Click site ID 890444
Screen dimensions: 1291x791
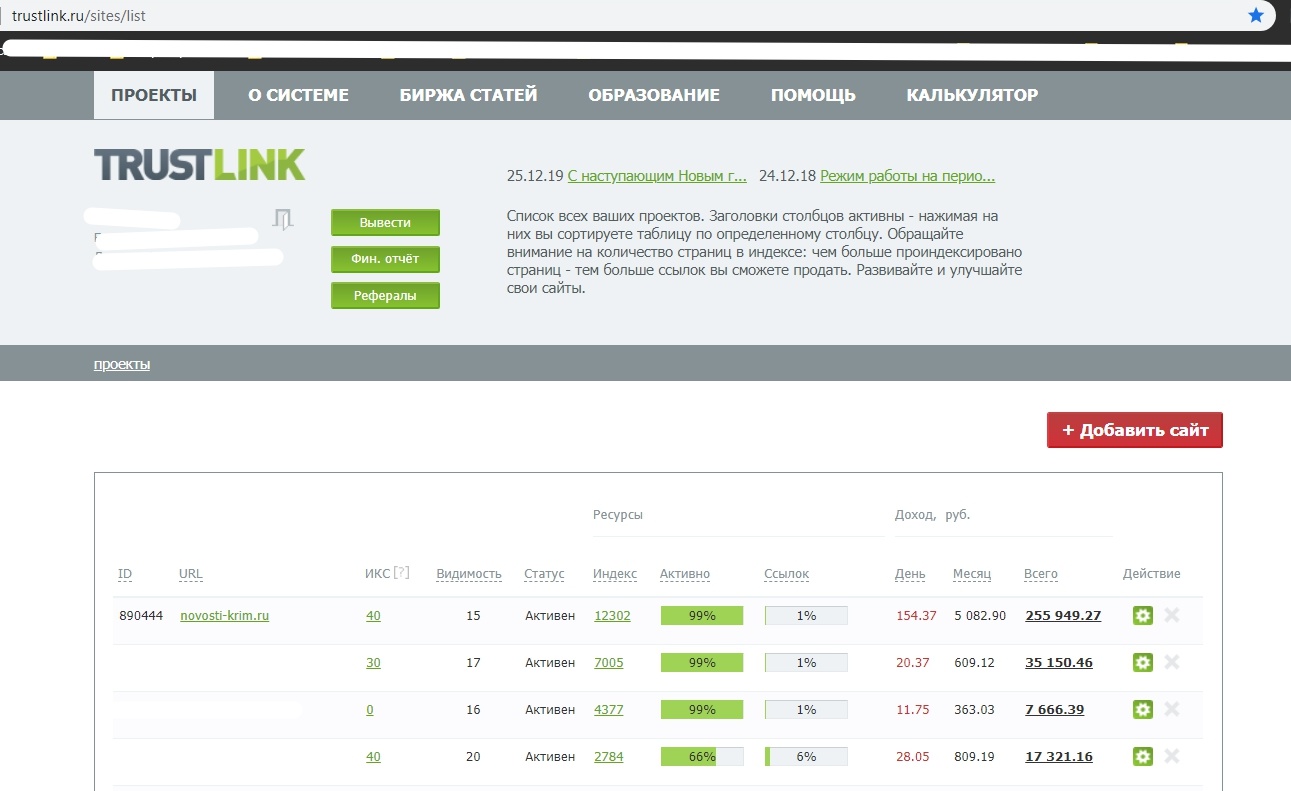click(x=141, y=615)
